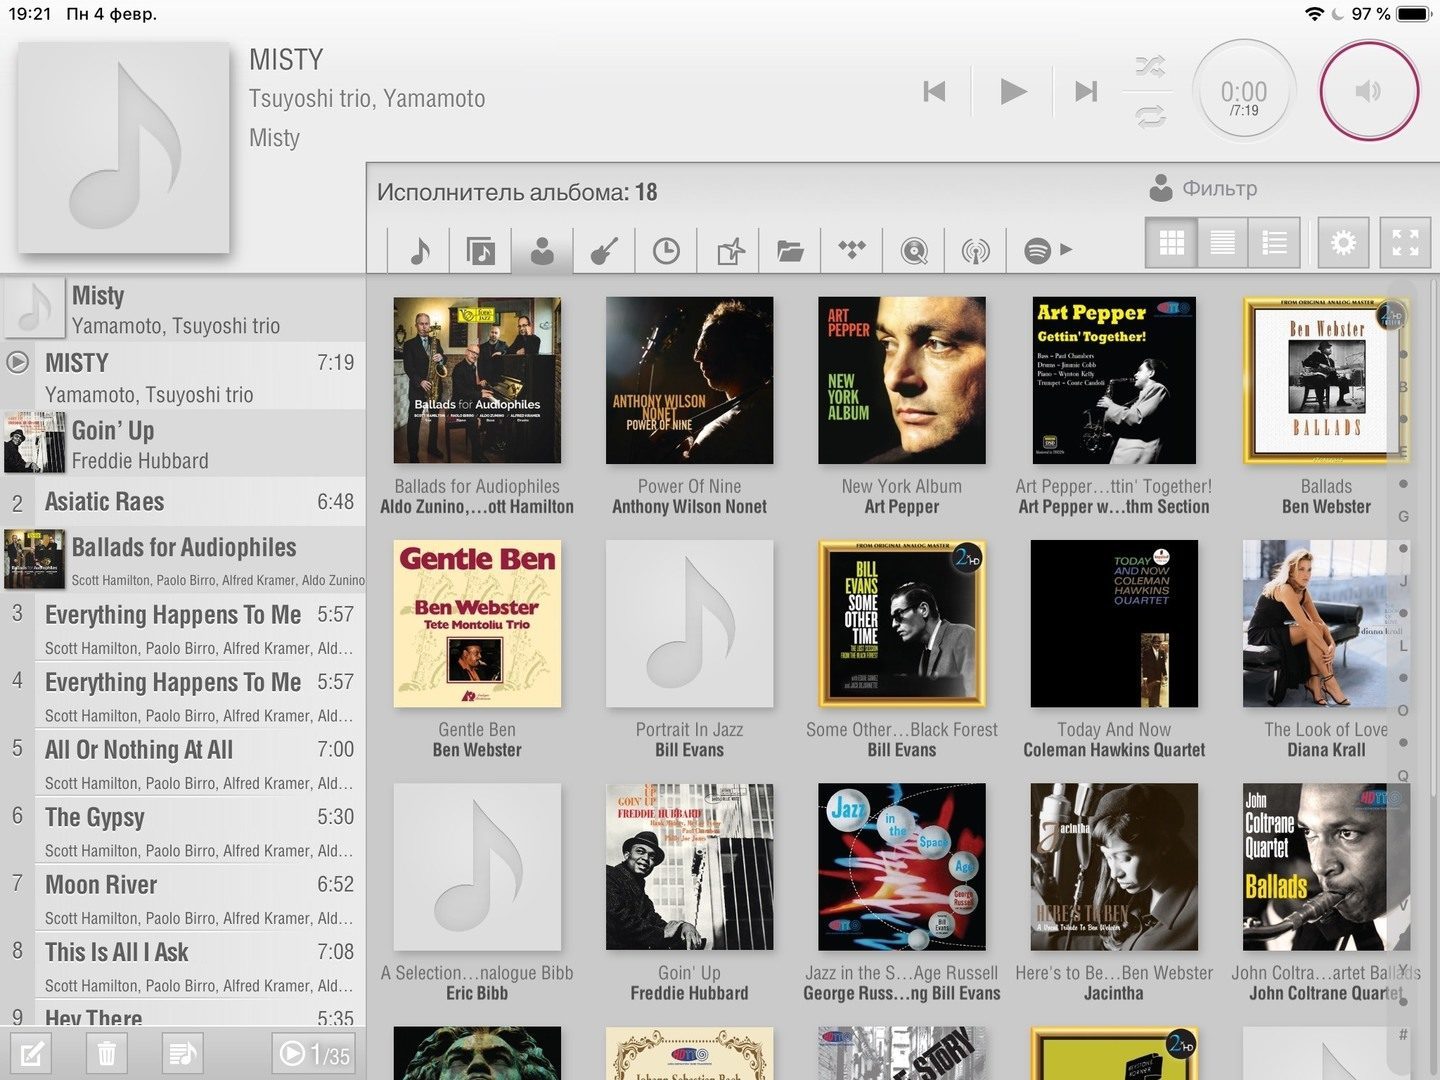Viewport: 1440px width, 1080px height.
Task: Expand the Spotify icon arrow for more sources
Action: pyautogui.click(x=1066, y=250)
